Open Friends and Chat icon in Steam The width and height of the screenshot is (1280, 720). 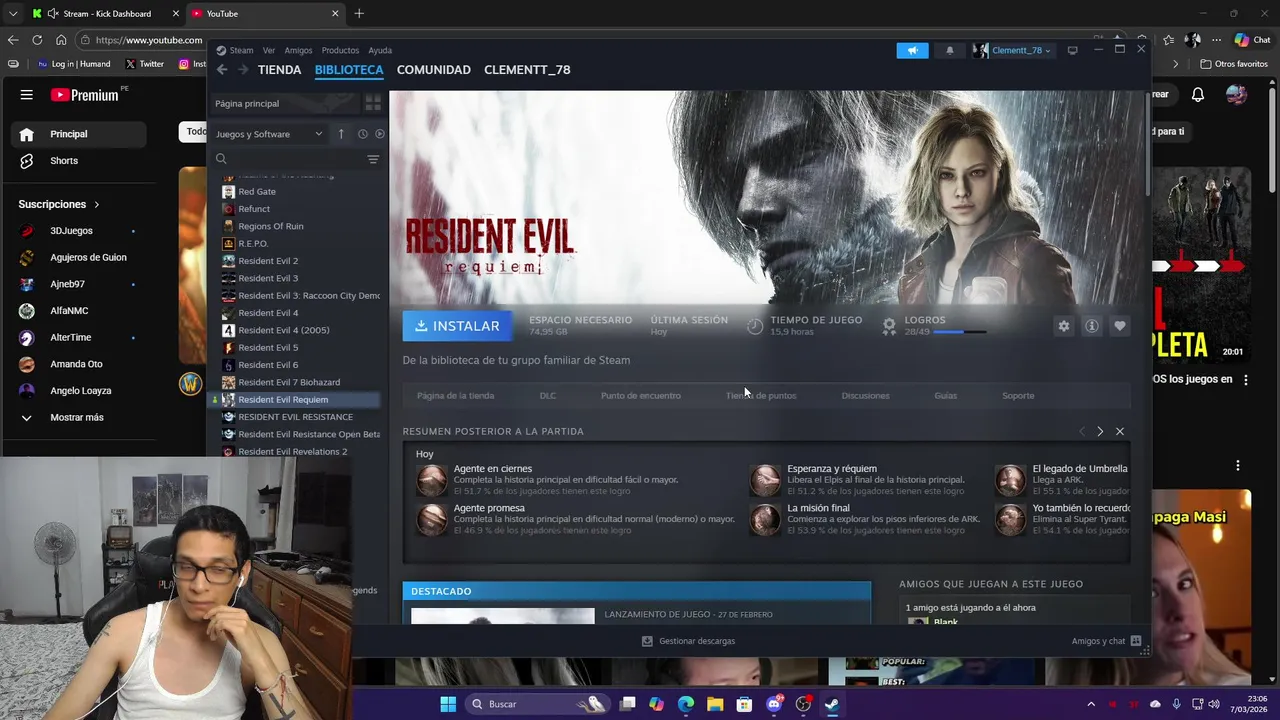point(1136,641)
